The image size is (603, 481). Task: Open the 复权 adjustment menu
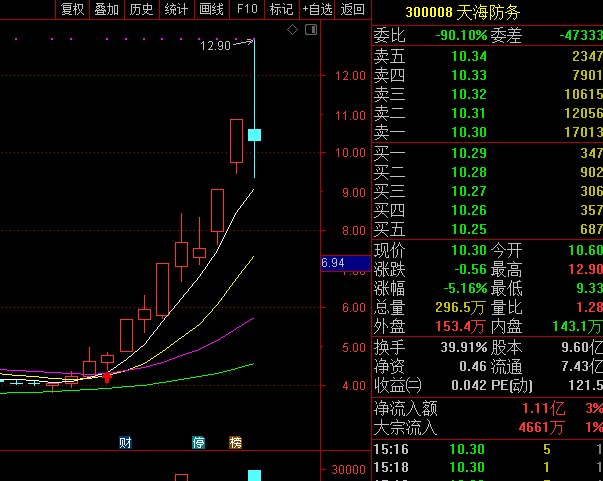72,9
